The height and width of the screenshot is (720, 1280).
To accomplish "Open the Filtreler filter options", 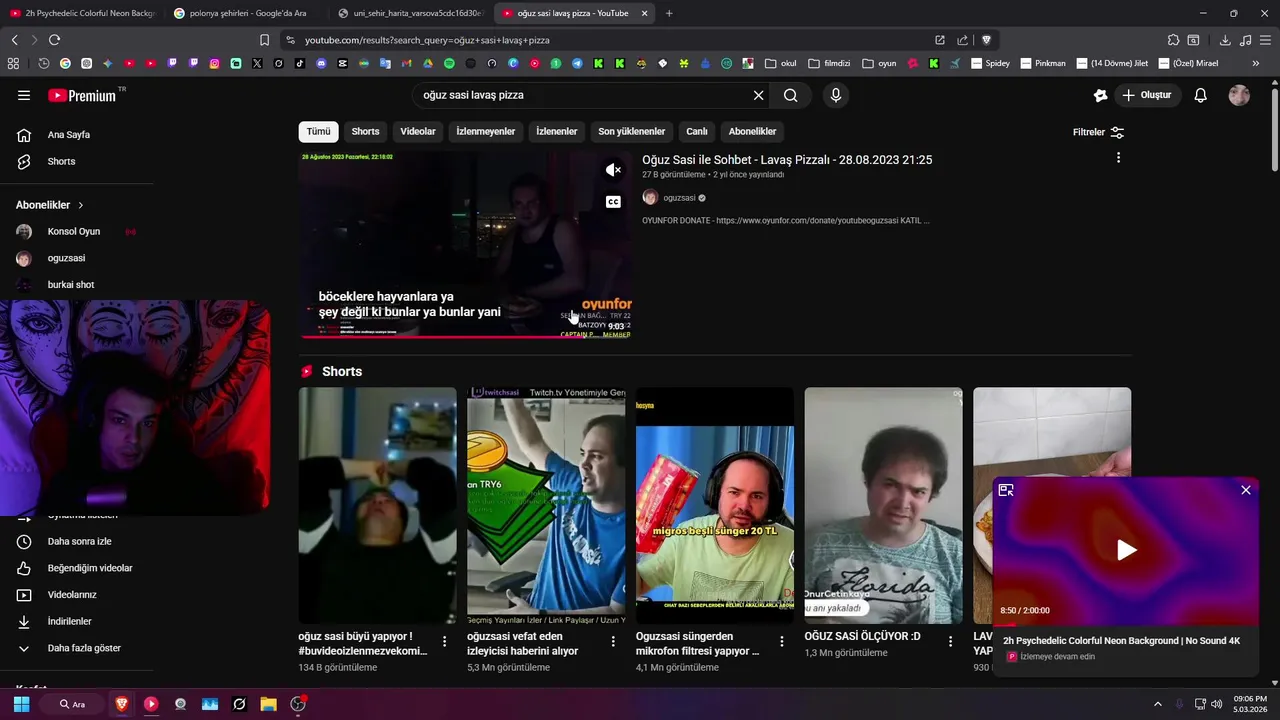I will click(x=1099, y=132).
